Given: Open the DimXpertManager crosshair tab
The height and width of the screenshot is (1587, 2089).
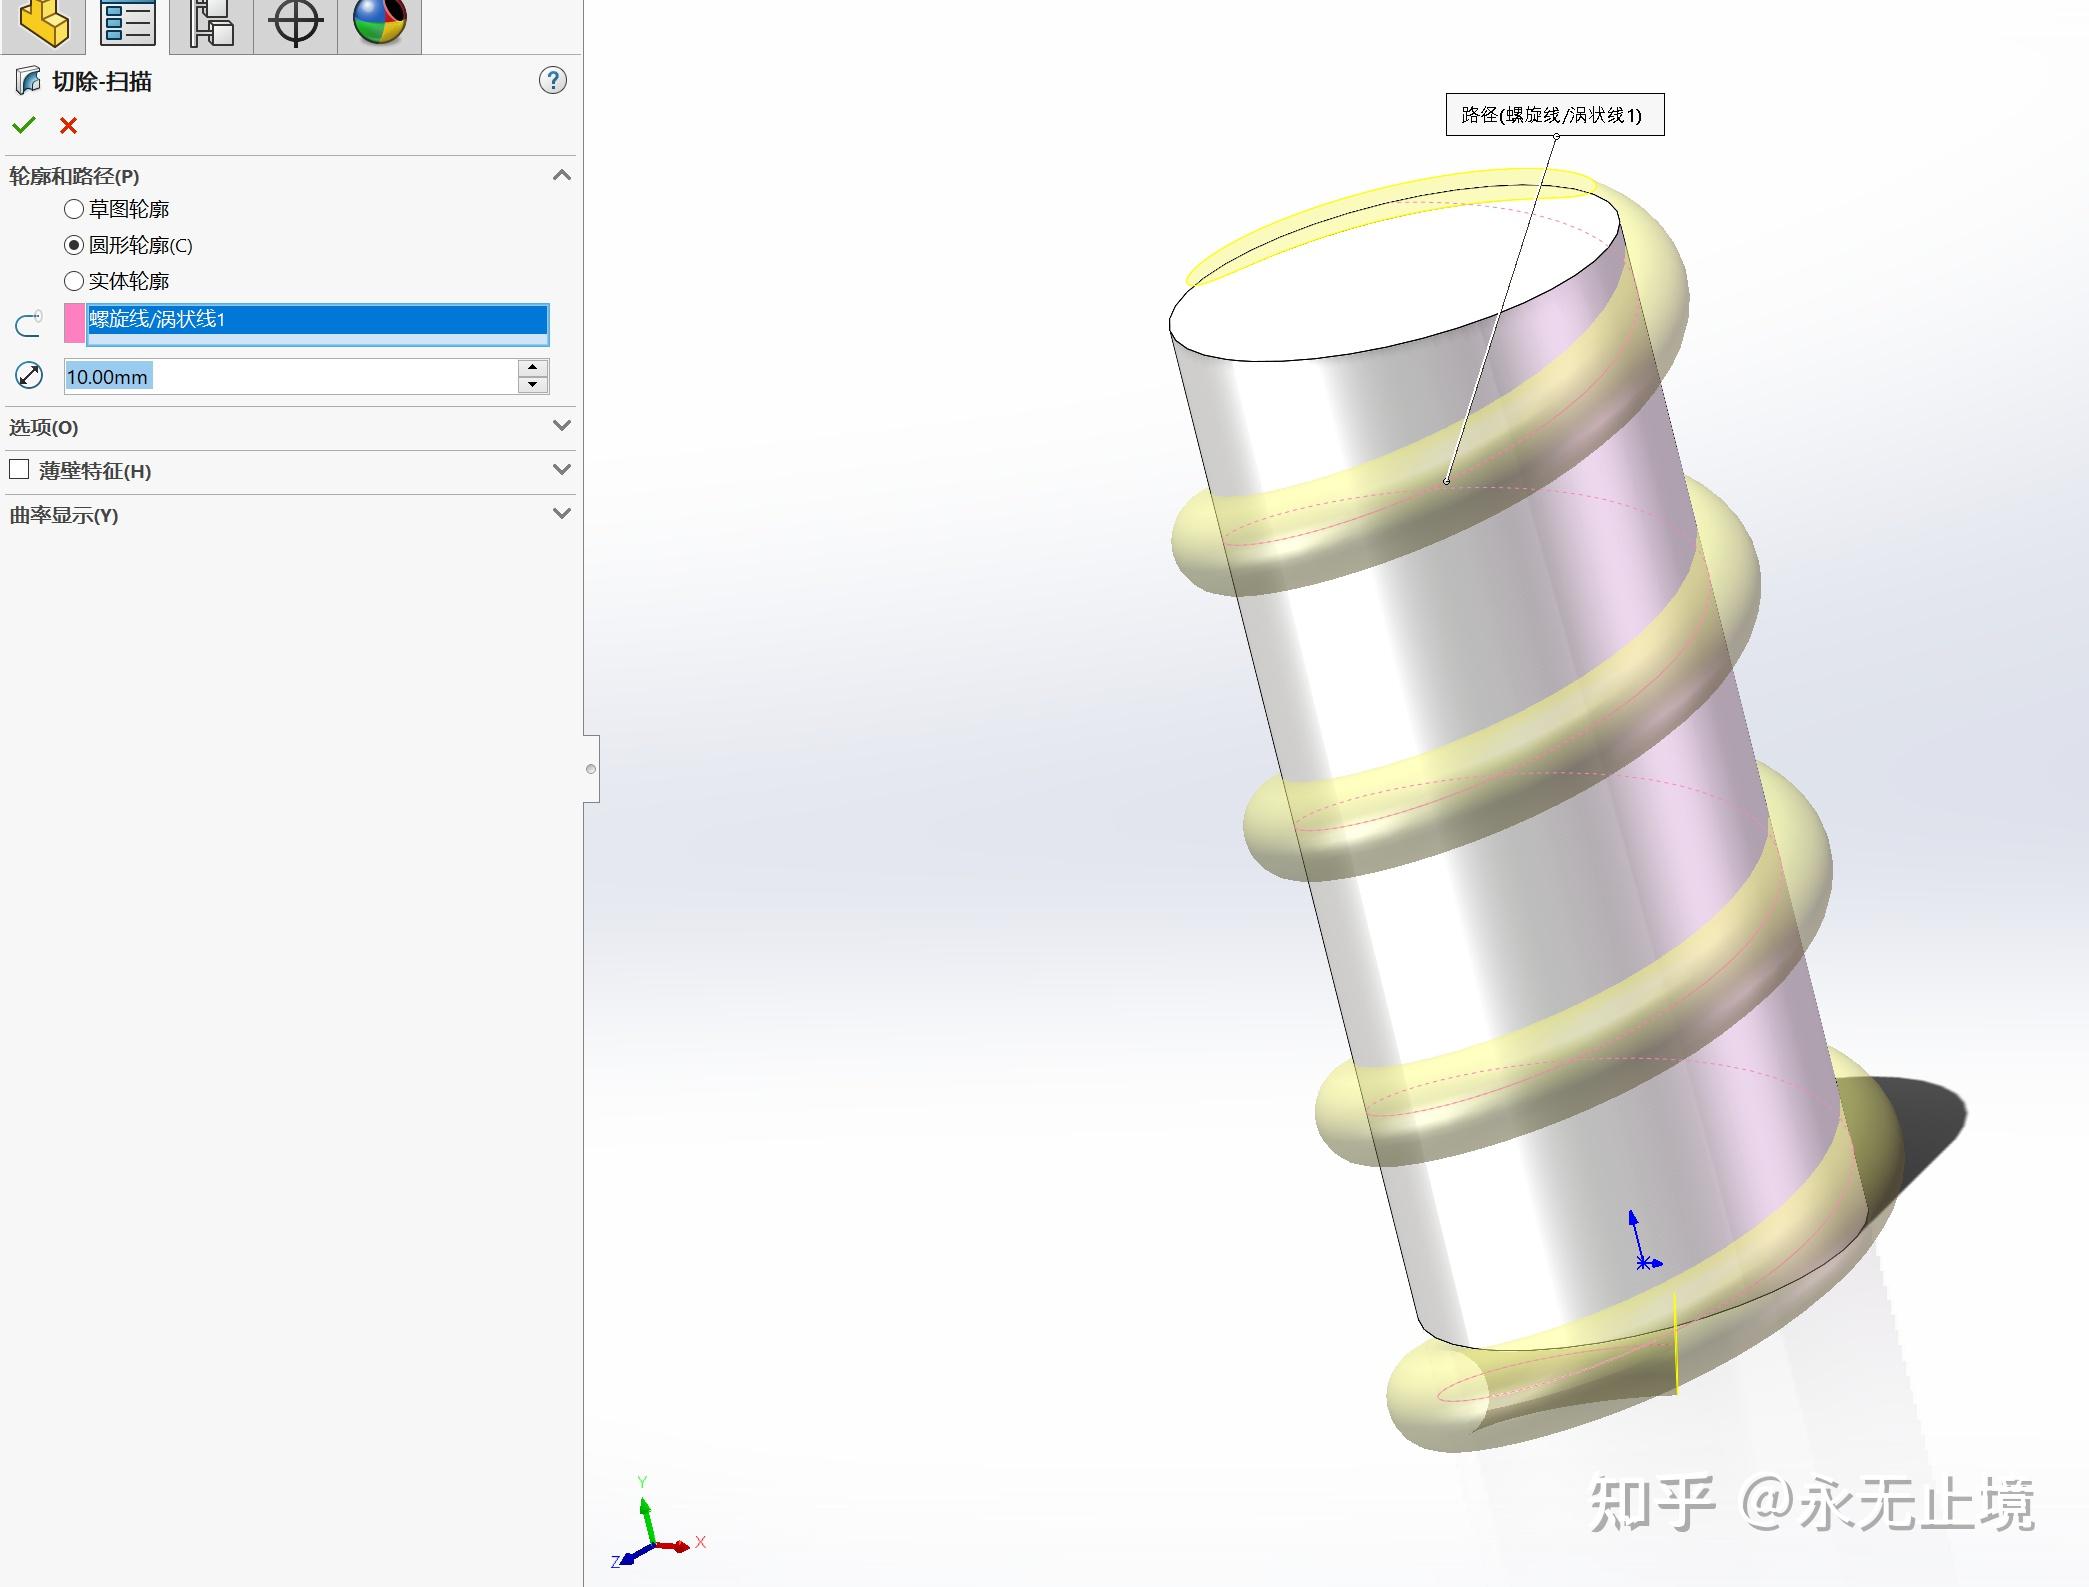Looking at the screenshot, I should point(295,24).
